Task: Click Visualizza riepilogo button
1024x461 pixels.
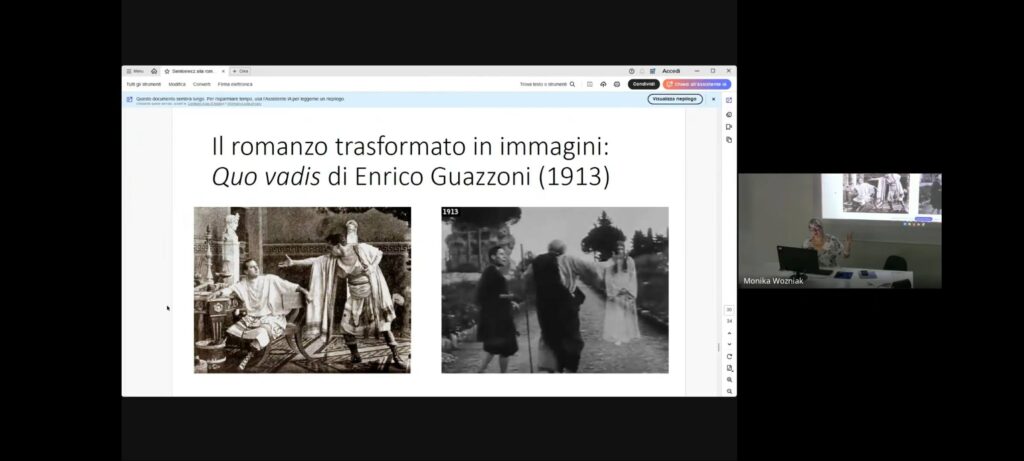Action: click(x=674, y=99)
